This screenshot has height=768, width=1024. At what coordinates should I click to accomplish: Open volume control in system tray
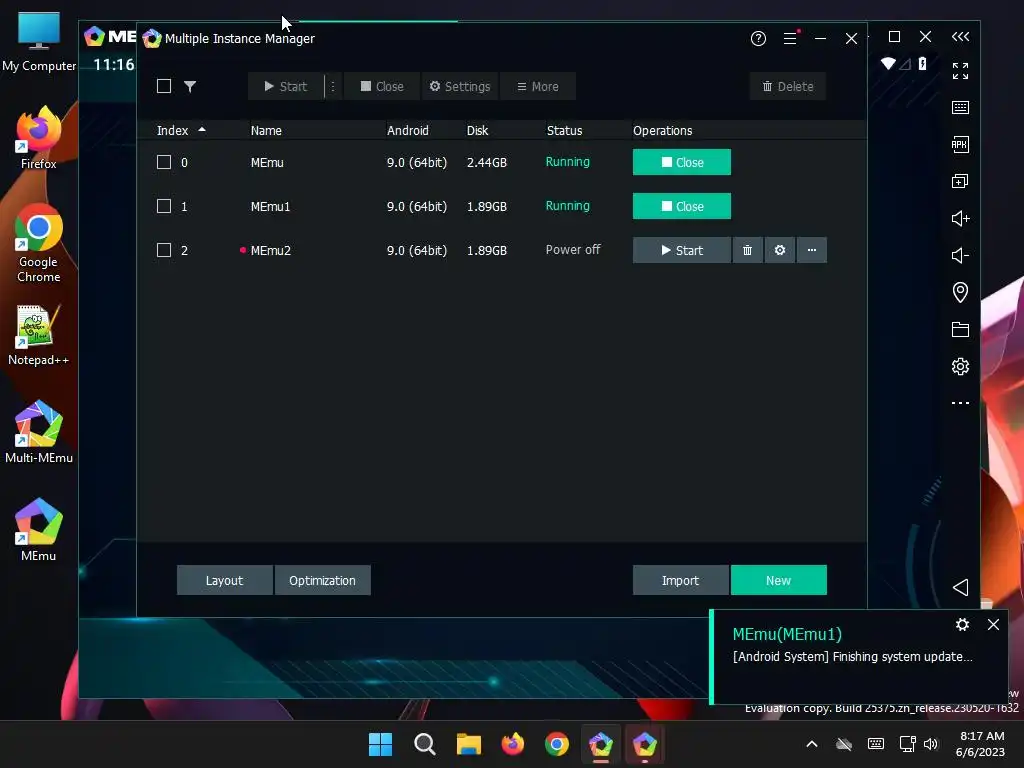[931, 744]
